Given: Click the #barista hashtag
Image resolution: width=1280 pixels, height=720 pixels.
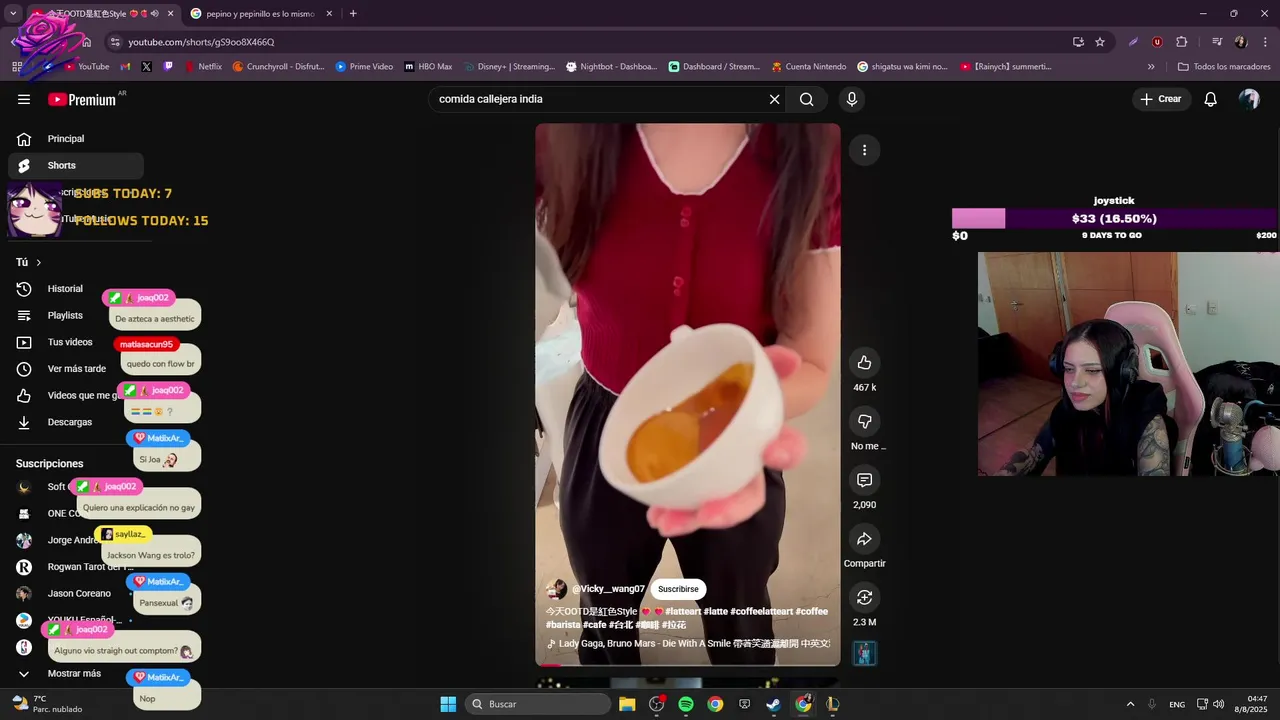Looking at the screenshot, I should click(563, 625).
